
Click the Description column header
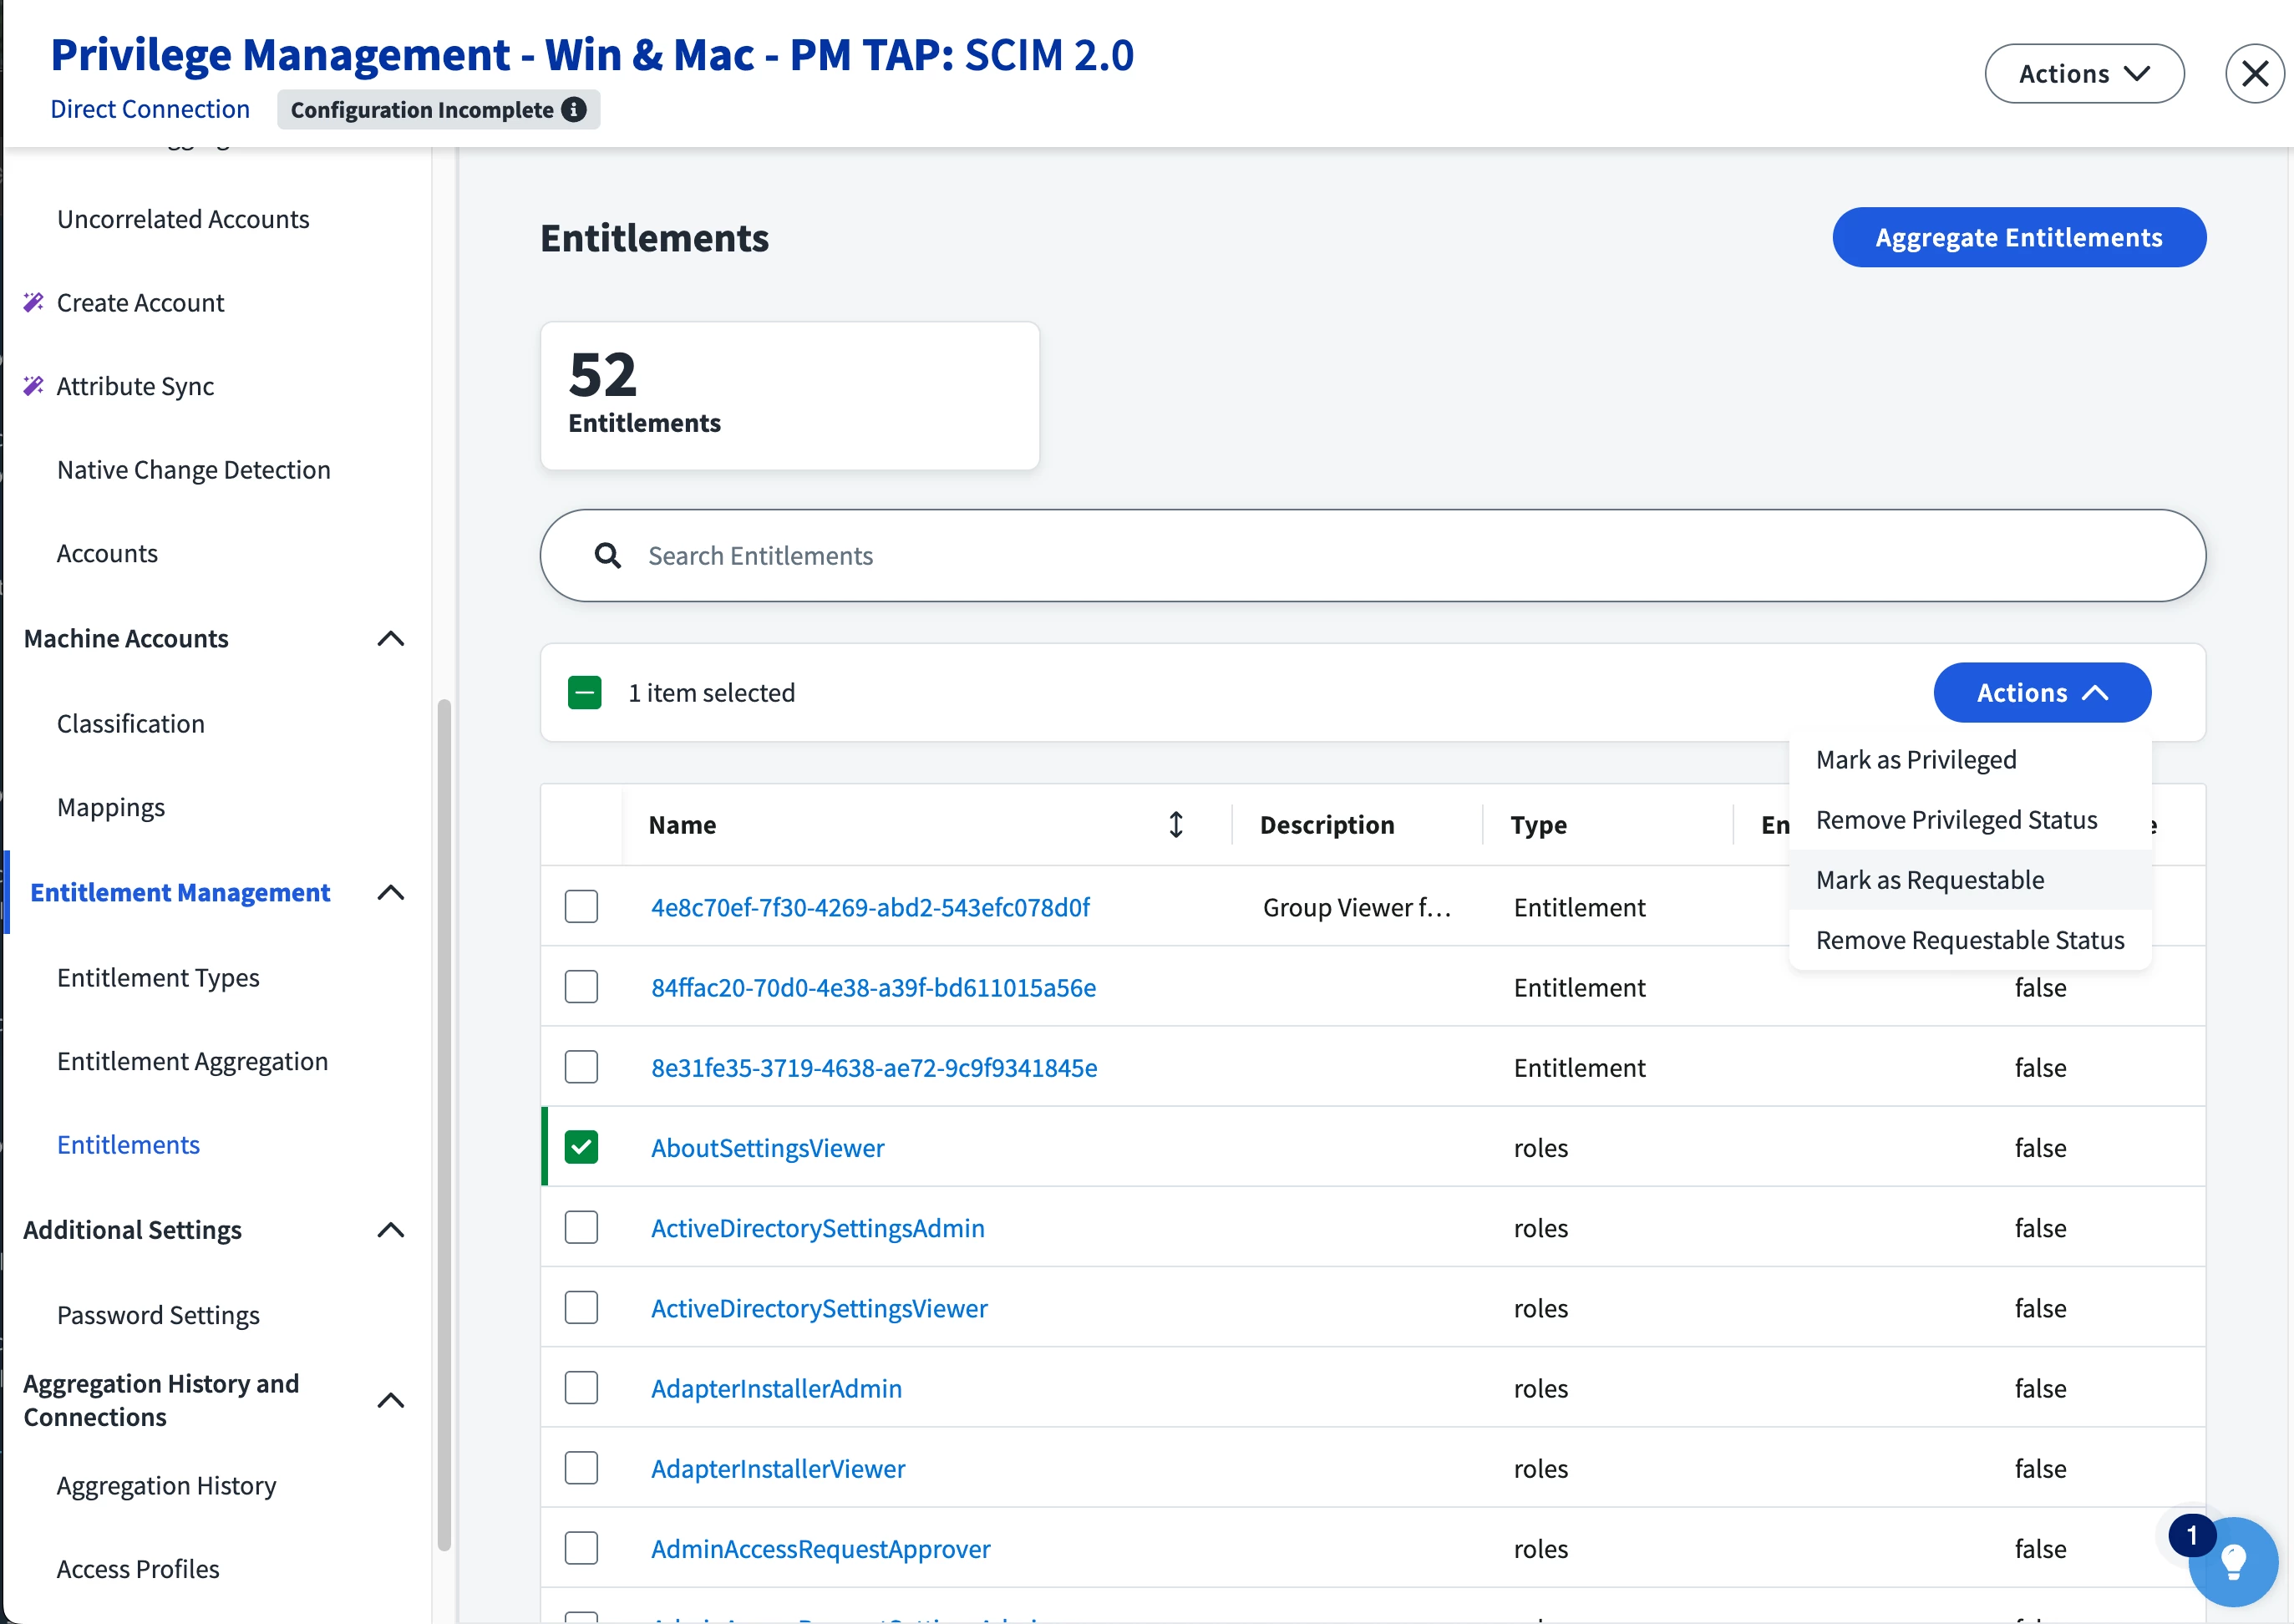(1327, 825)
